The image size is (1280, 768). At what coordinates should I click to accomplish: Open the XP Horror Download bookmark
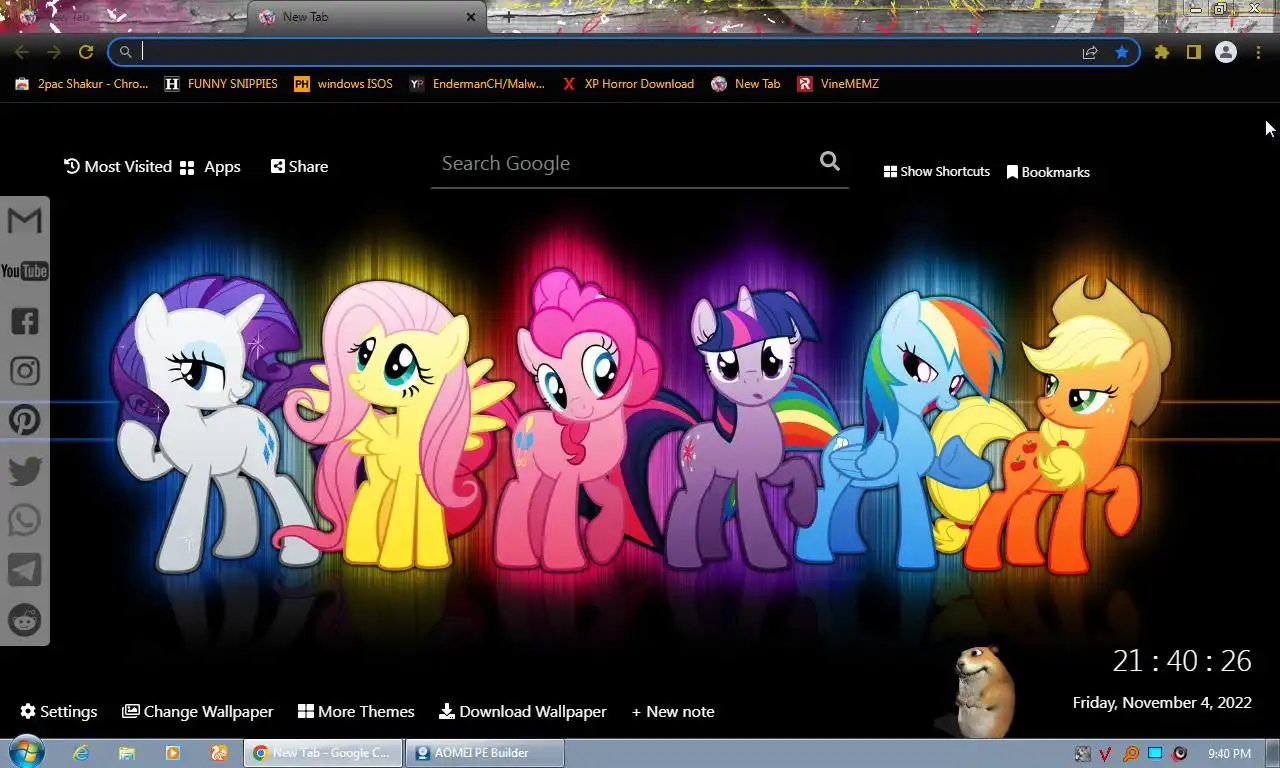pos(628,84)
